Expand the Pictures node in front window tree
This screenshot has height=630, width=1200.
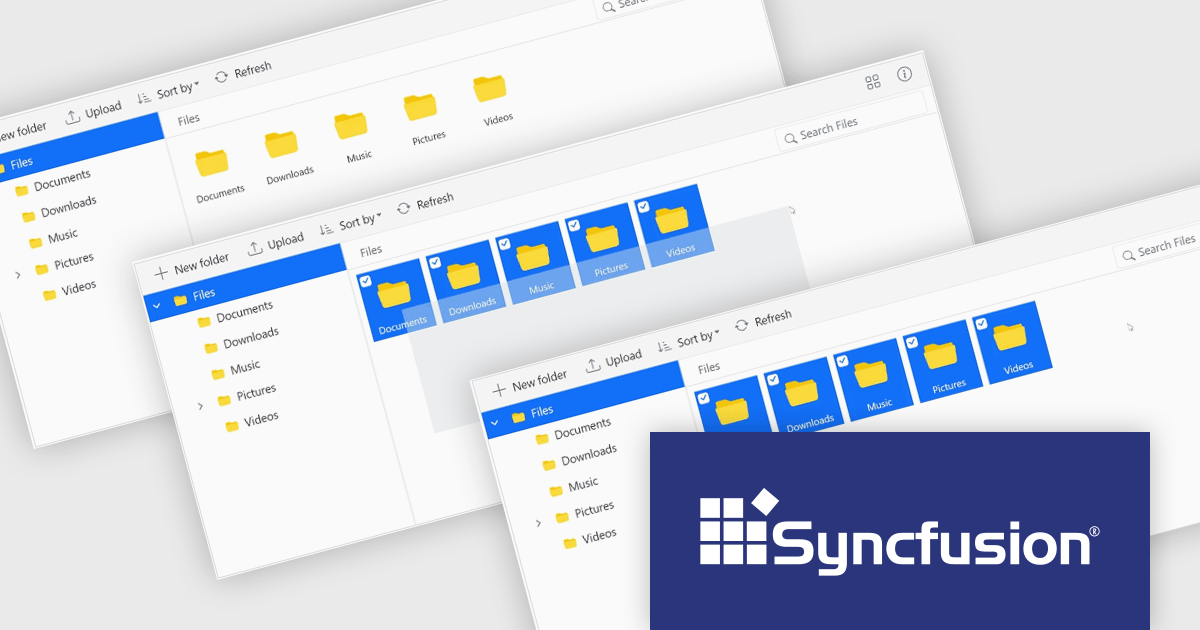pyautogui.click(x=538, y=523)
